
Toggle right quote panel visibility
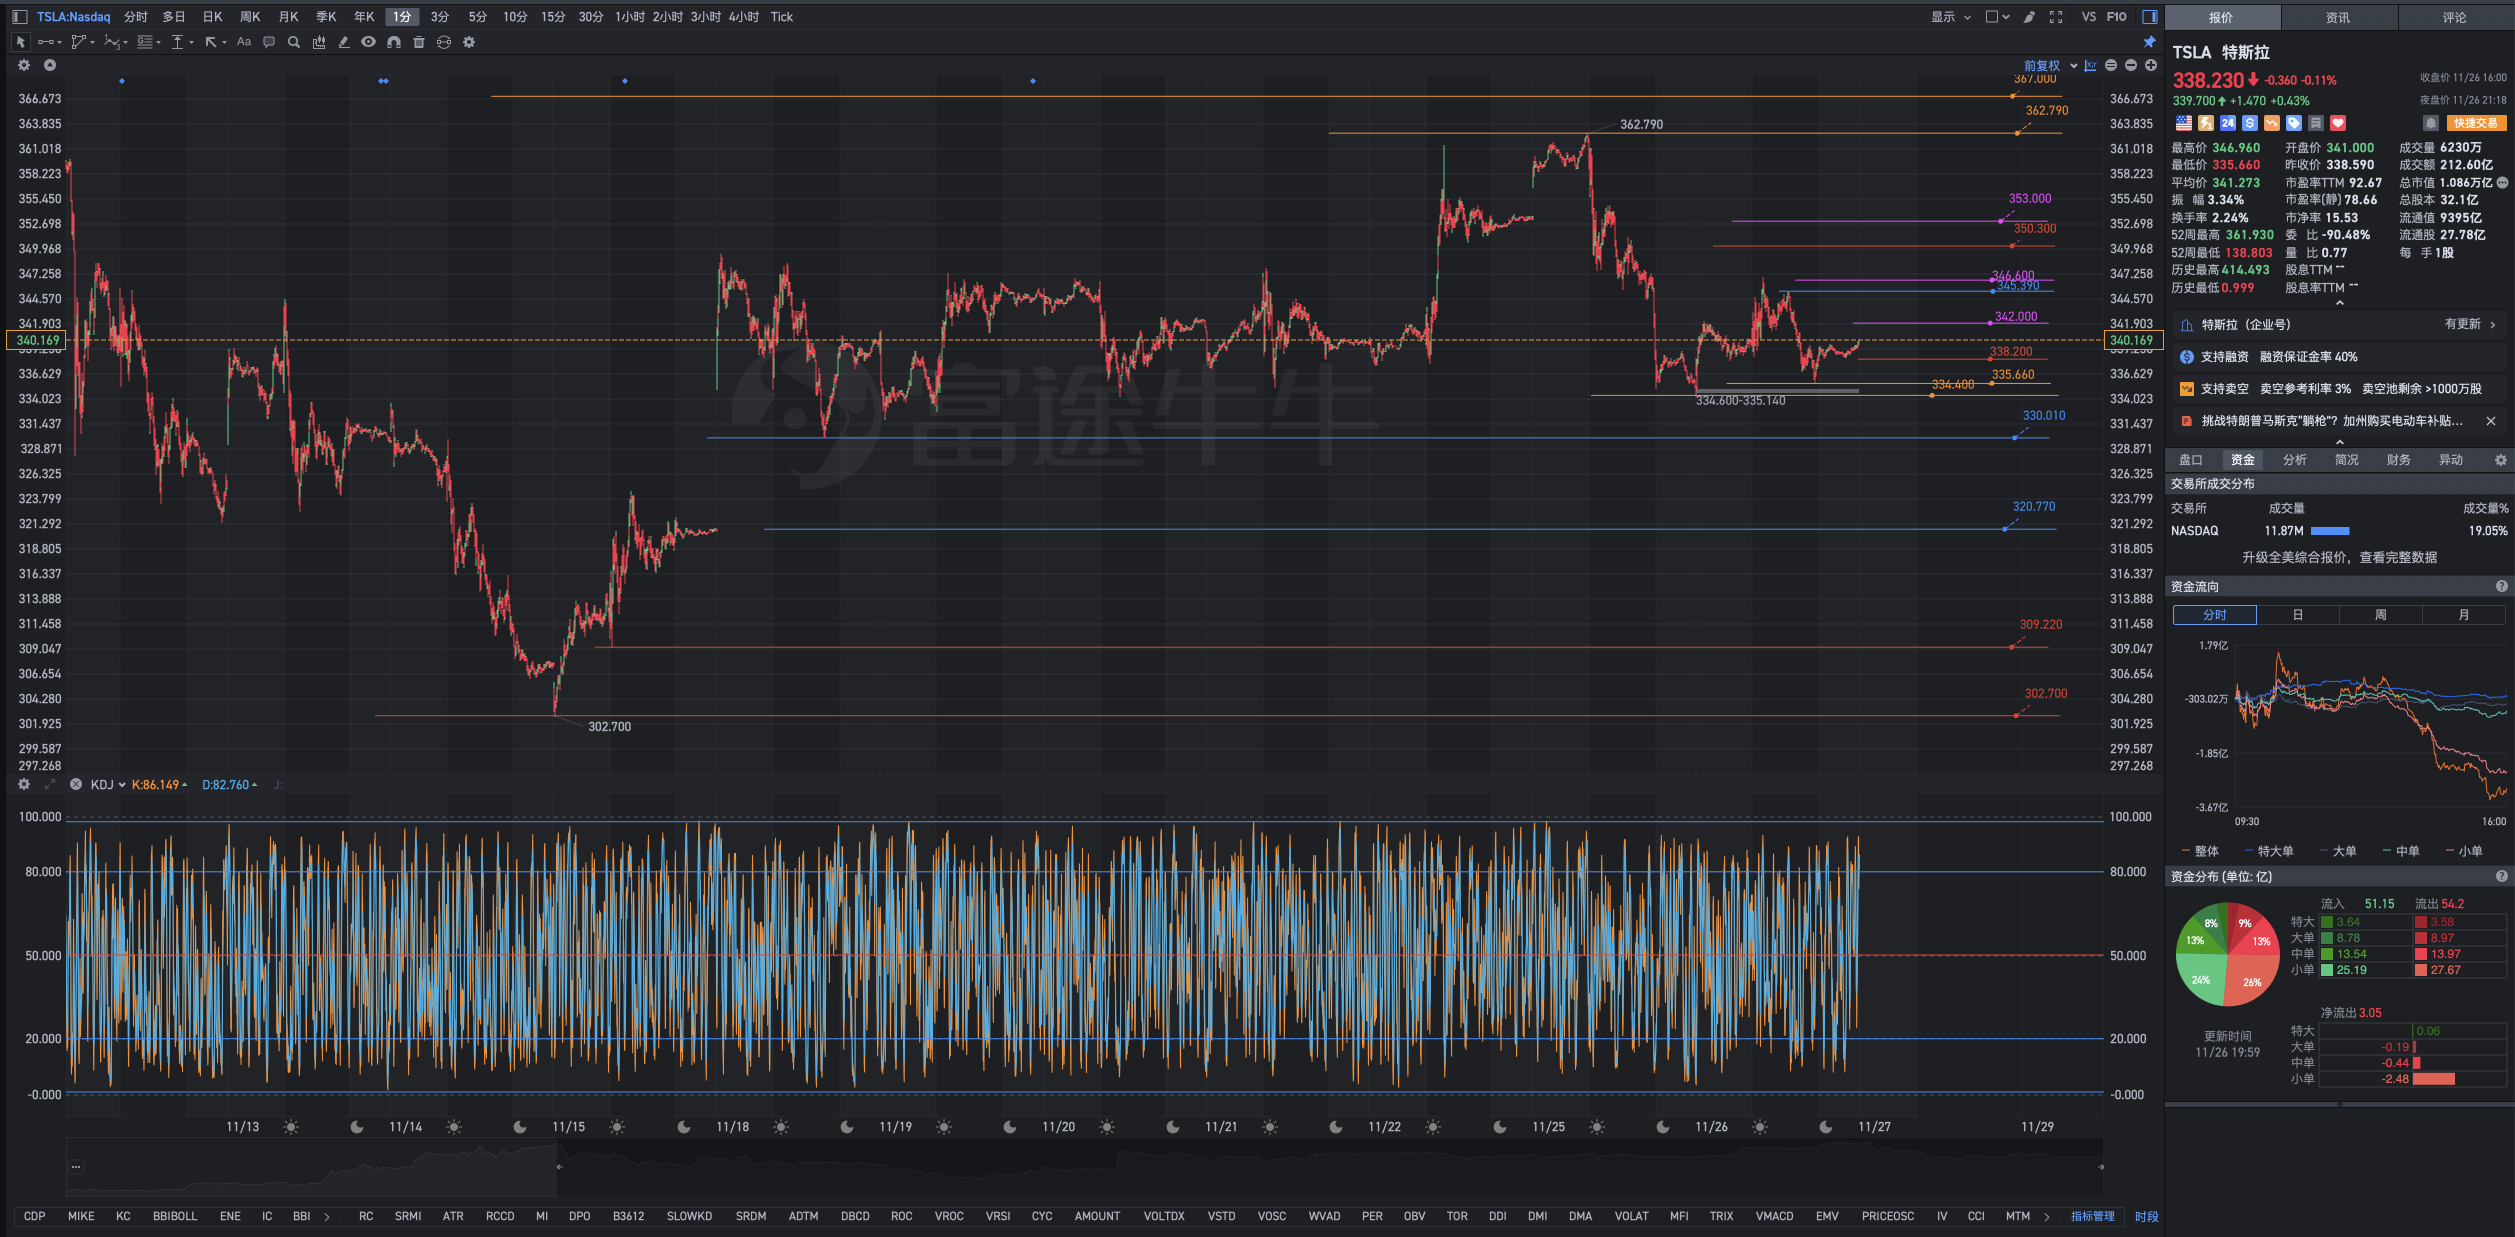click(2150, 17)
